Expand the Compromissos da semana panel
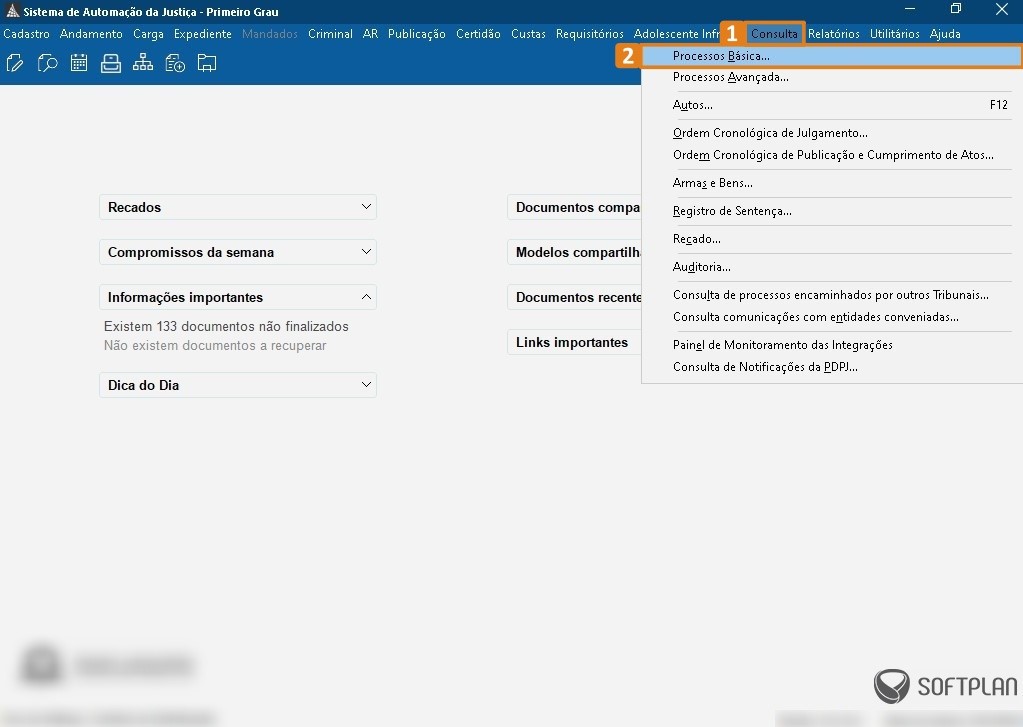 [x=237, y=252]
